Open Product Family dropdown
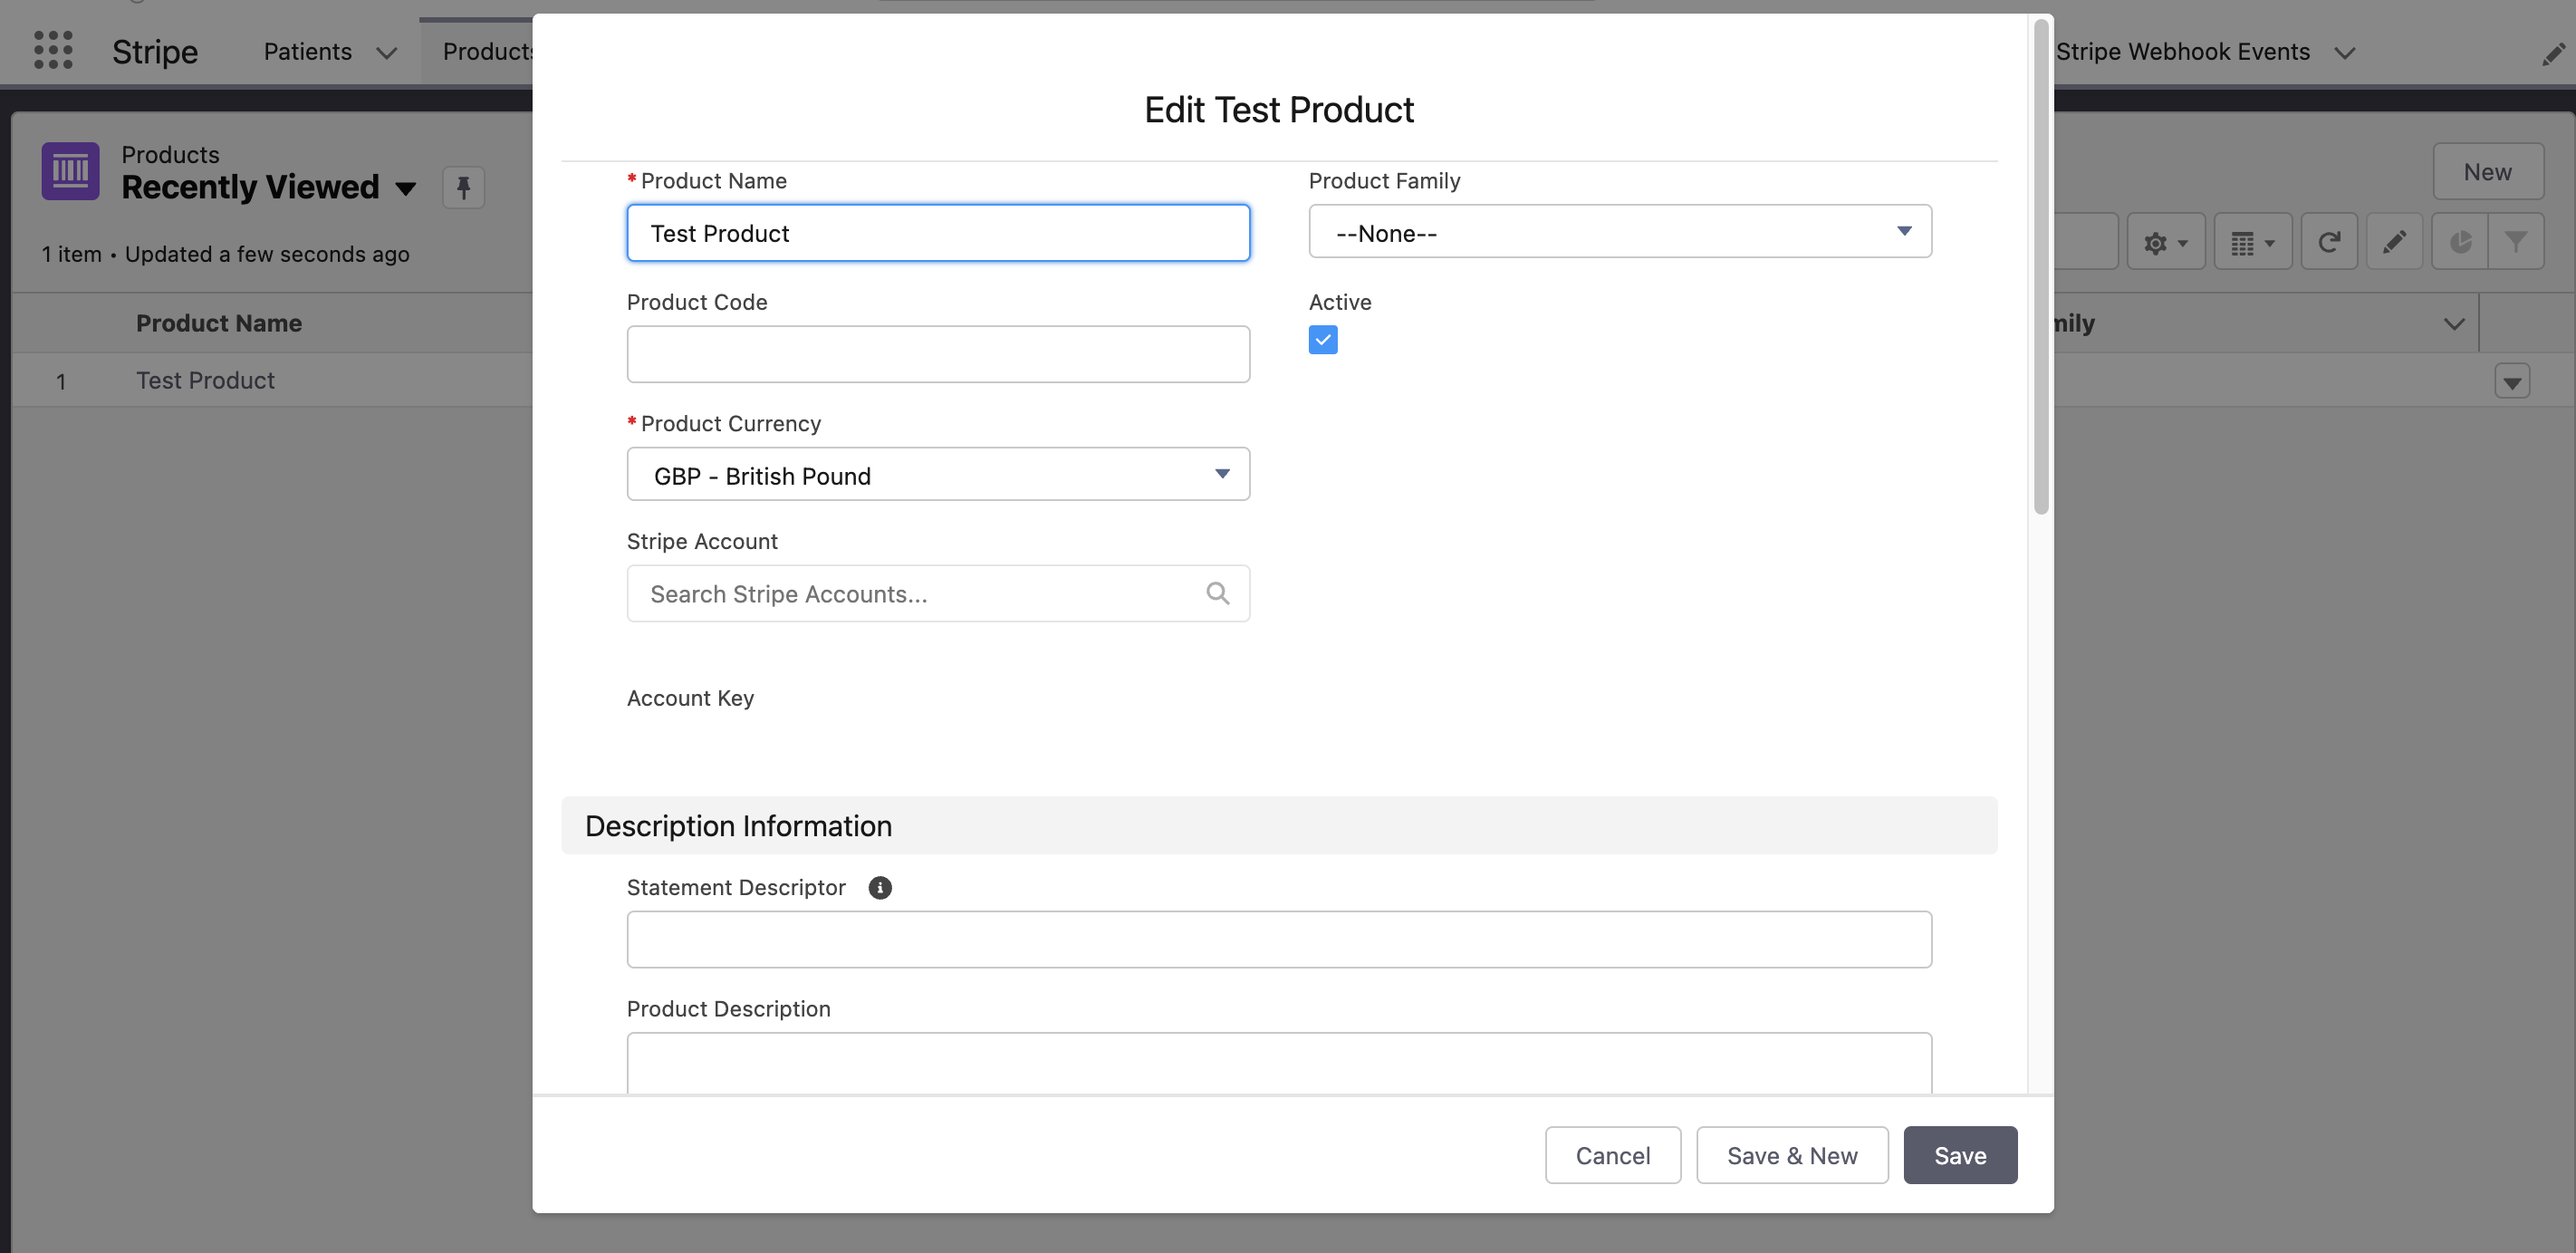Viewport: 2576px width, 1253px height. (1619, 232)
